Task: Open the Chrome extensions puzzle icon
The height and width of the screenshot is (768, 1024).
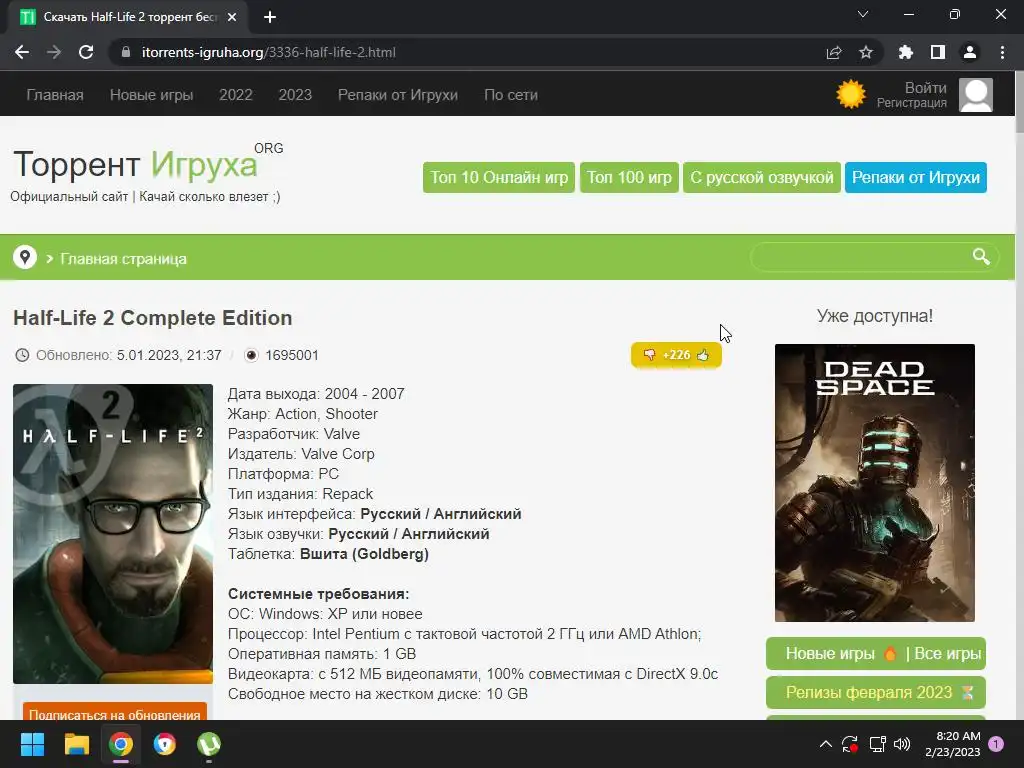Action: pyautogui.click(x=905, y=52)
